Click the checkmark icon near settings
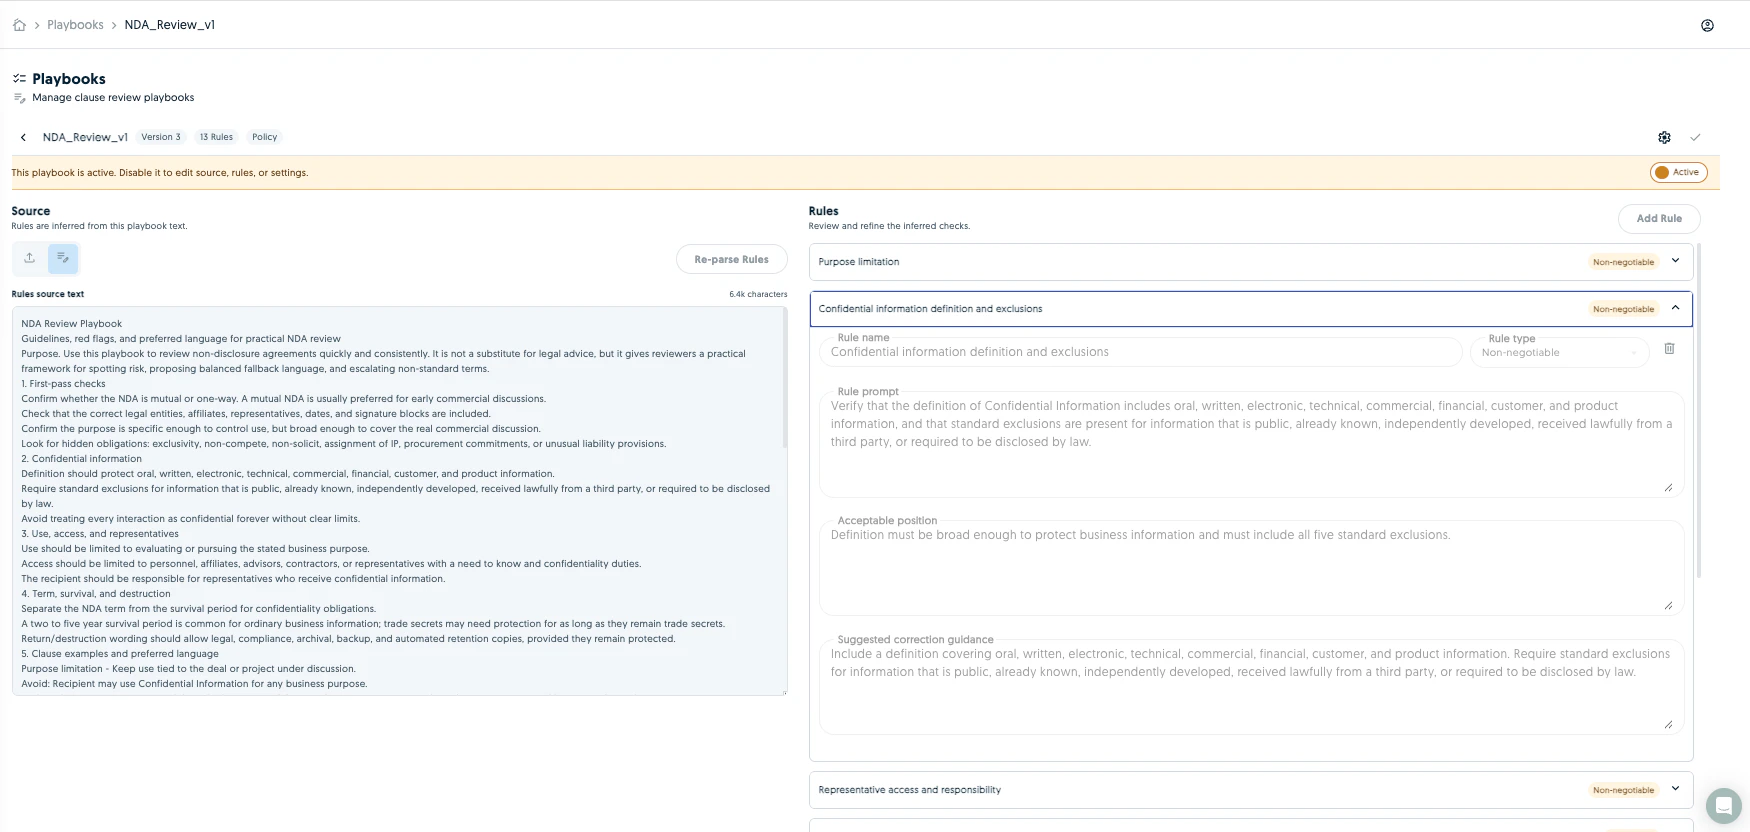This screenshot has height=832, width=1750. (1695, 137)
